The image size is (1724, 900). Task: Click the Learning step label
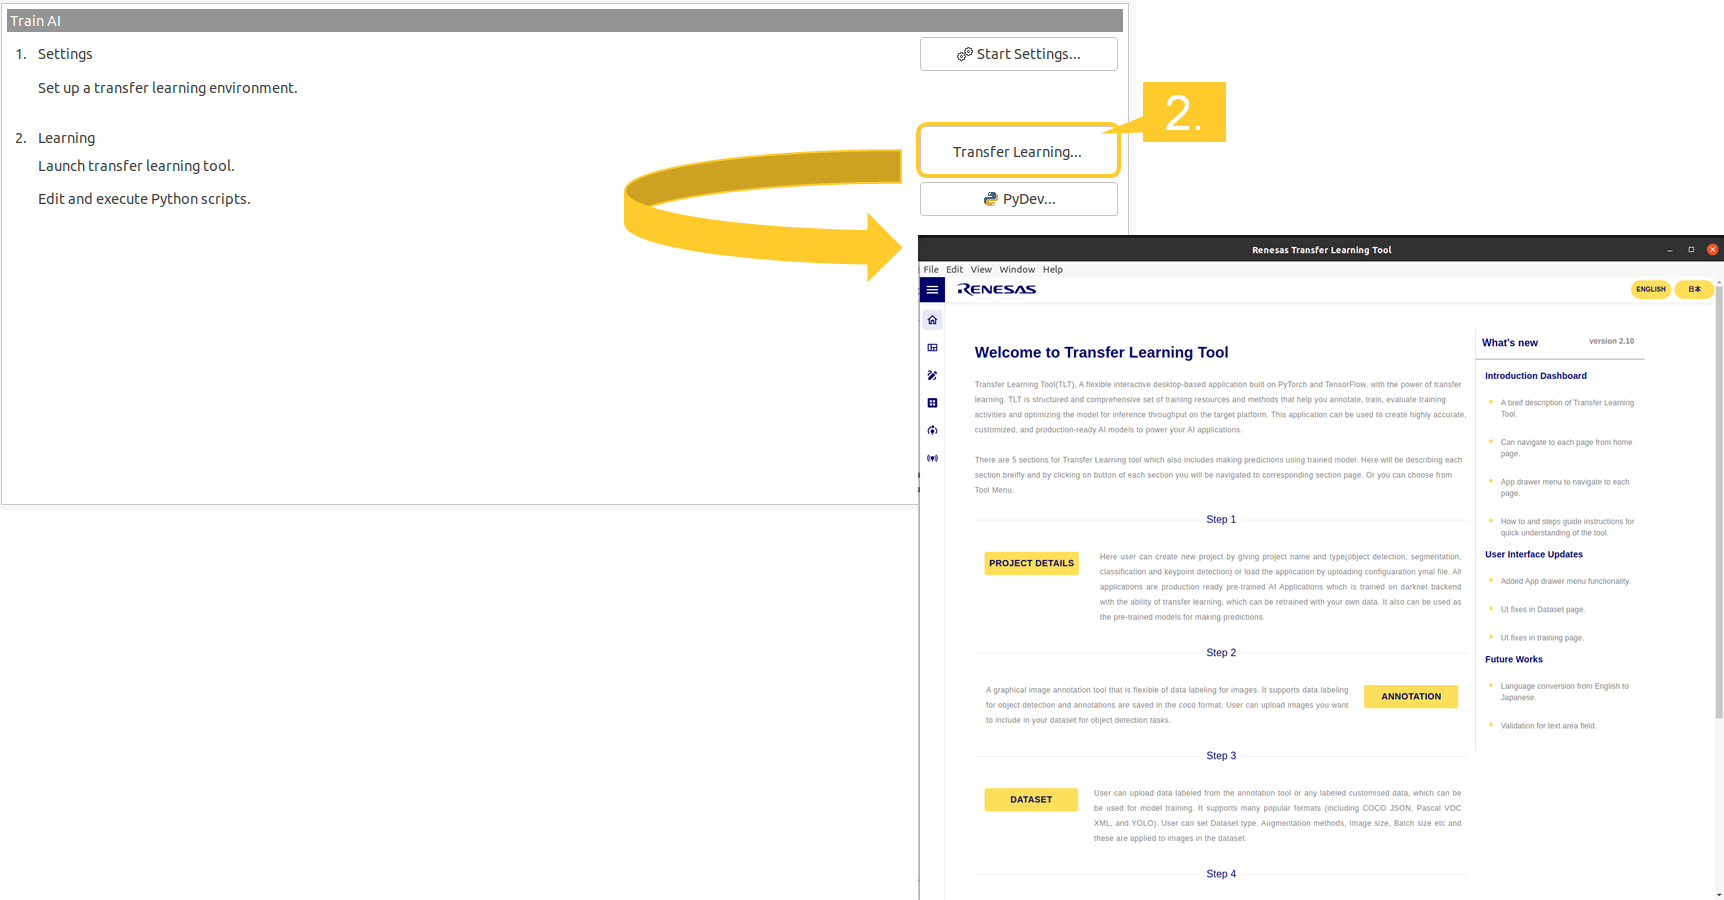pos(66,138)
